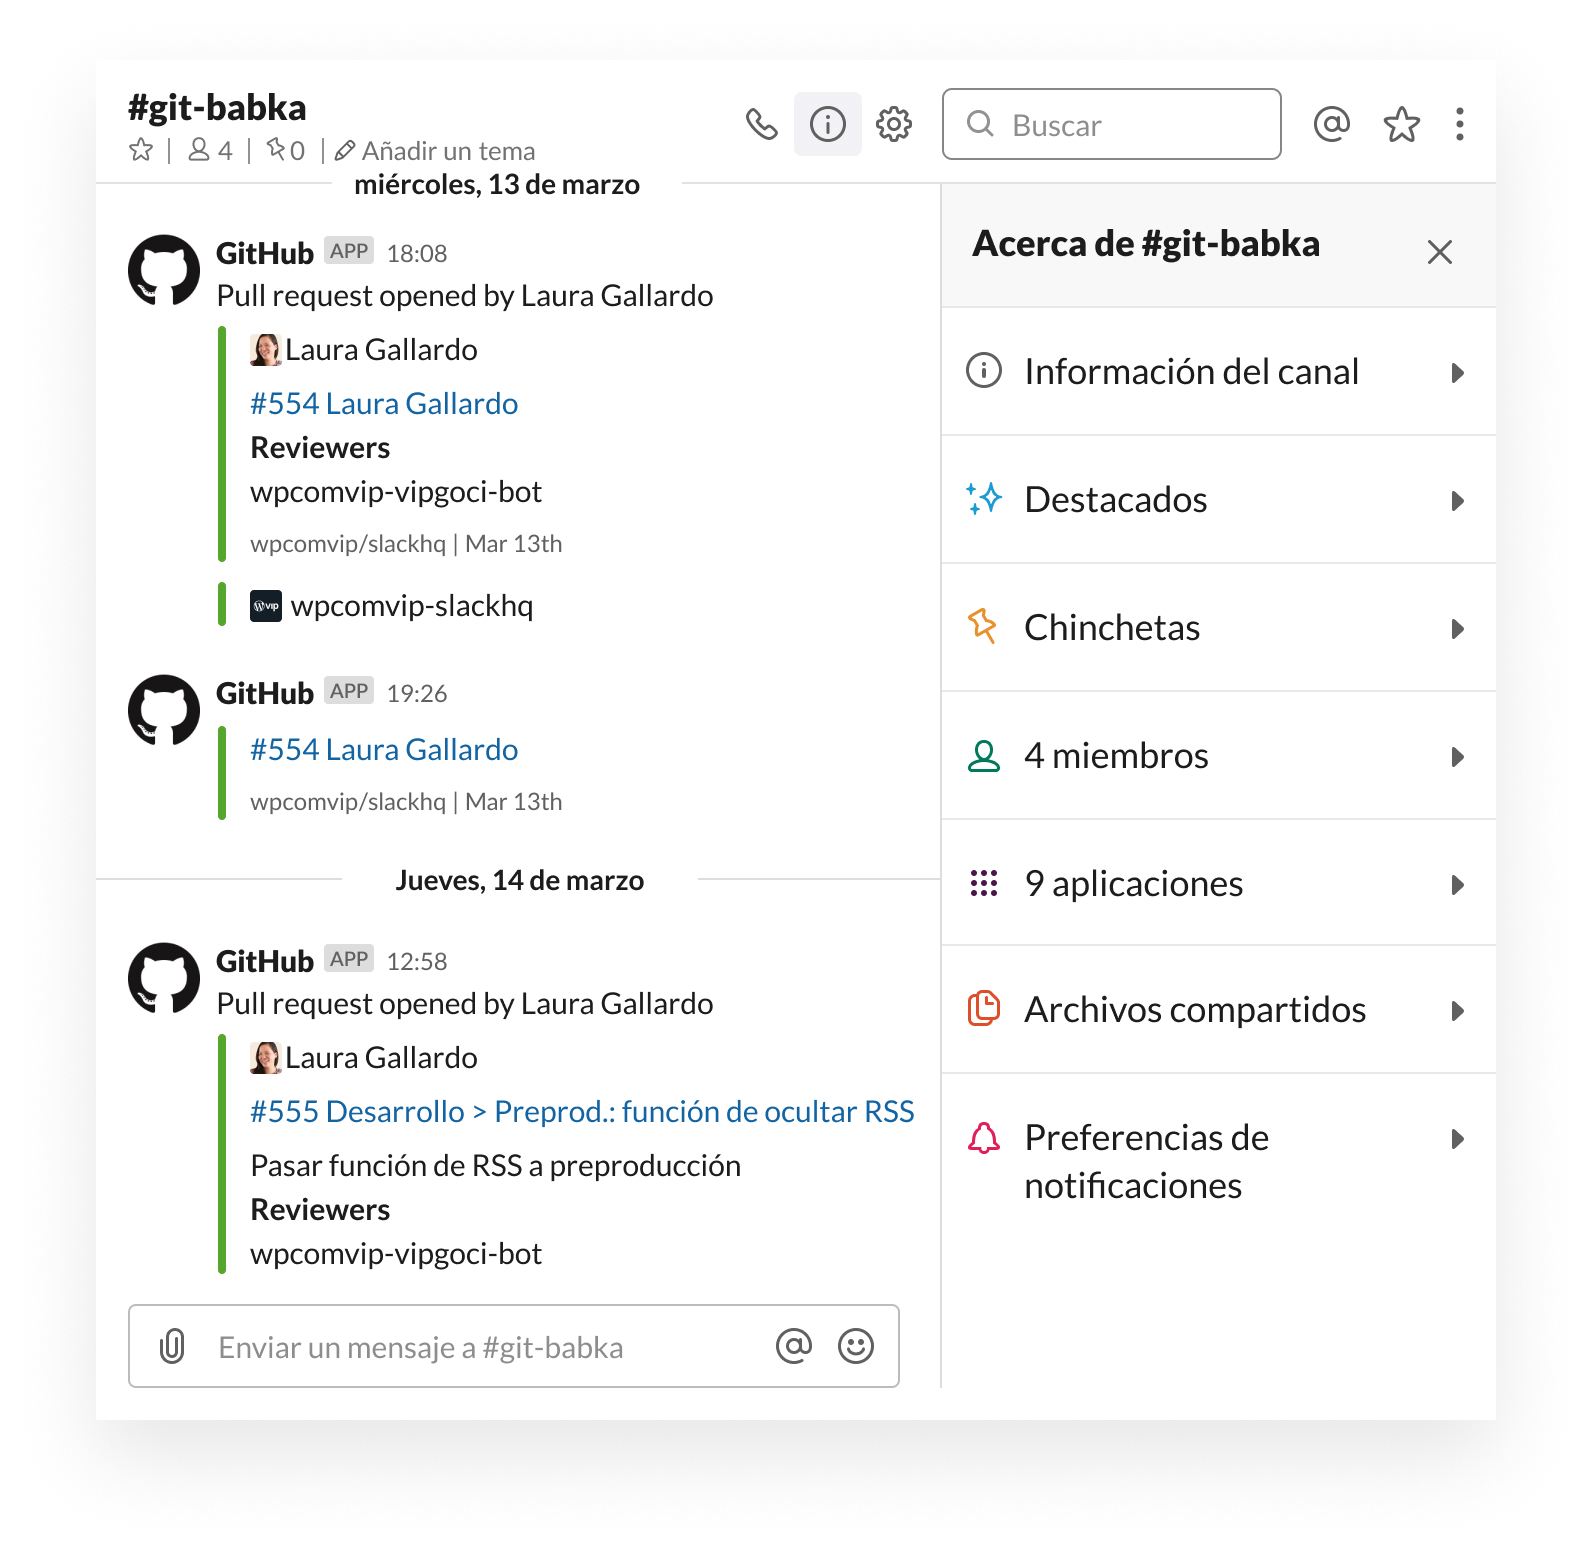Open #554 Laura Gallardo link in 19:26 message
This screenshot has height=1552, width=1592.
click(384, 750)
